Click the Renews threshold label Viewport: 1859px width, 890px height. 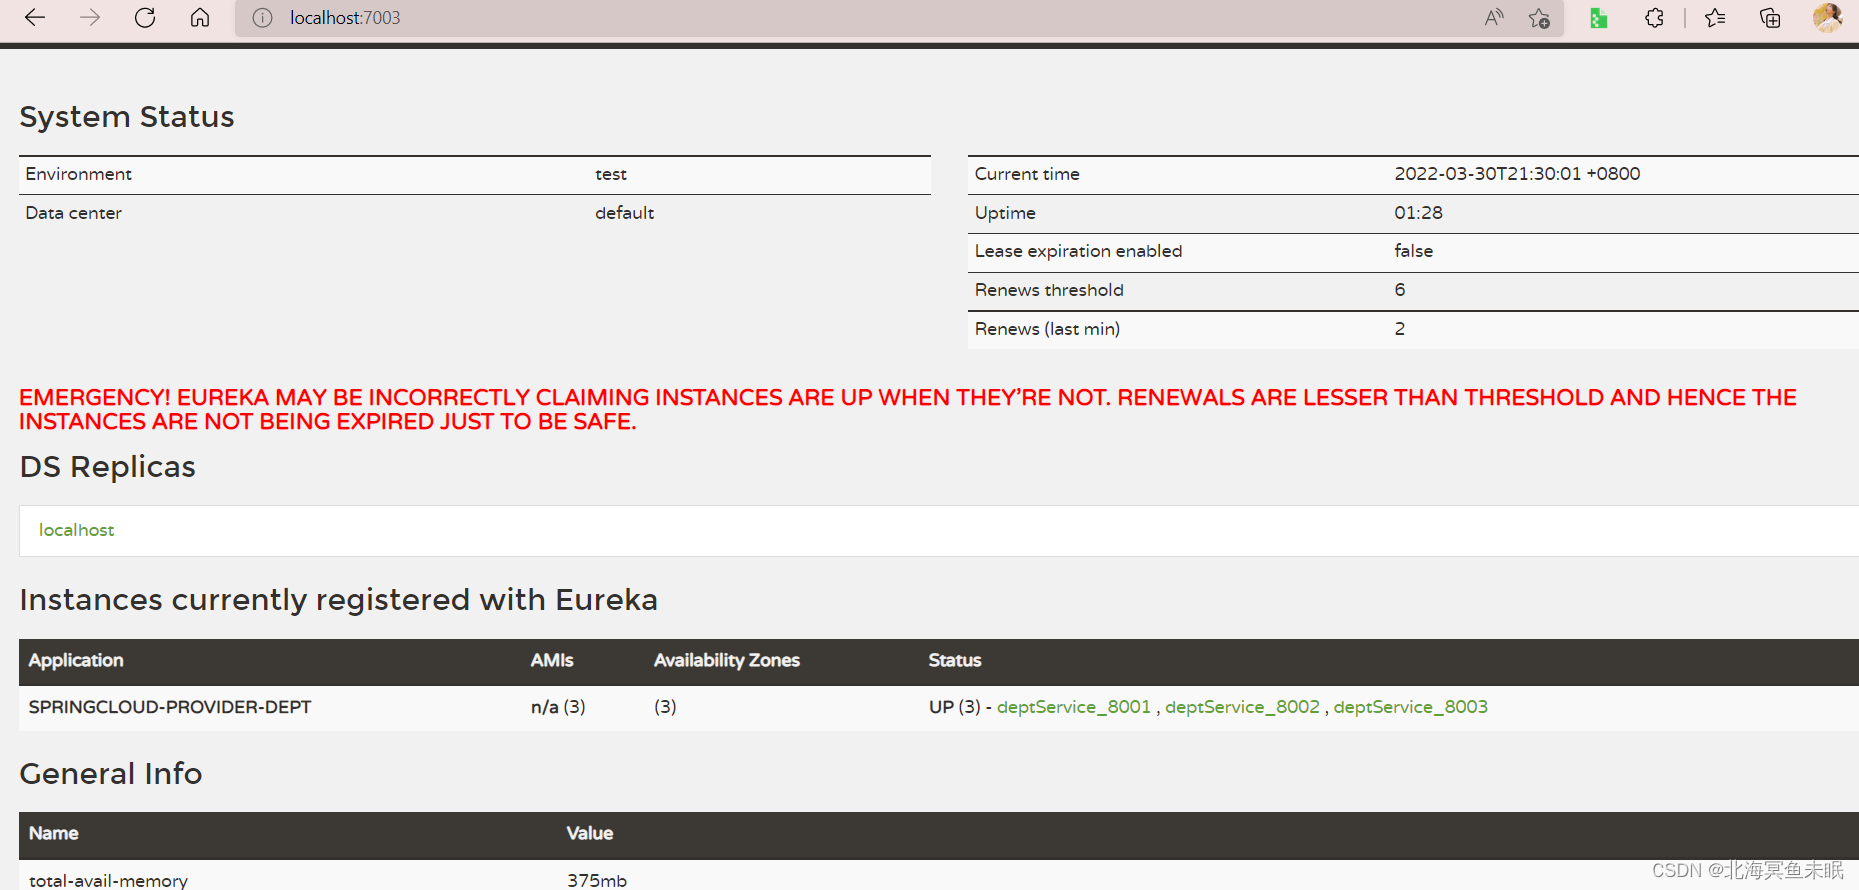point(1049,290)
